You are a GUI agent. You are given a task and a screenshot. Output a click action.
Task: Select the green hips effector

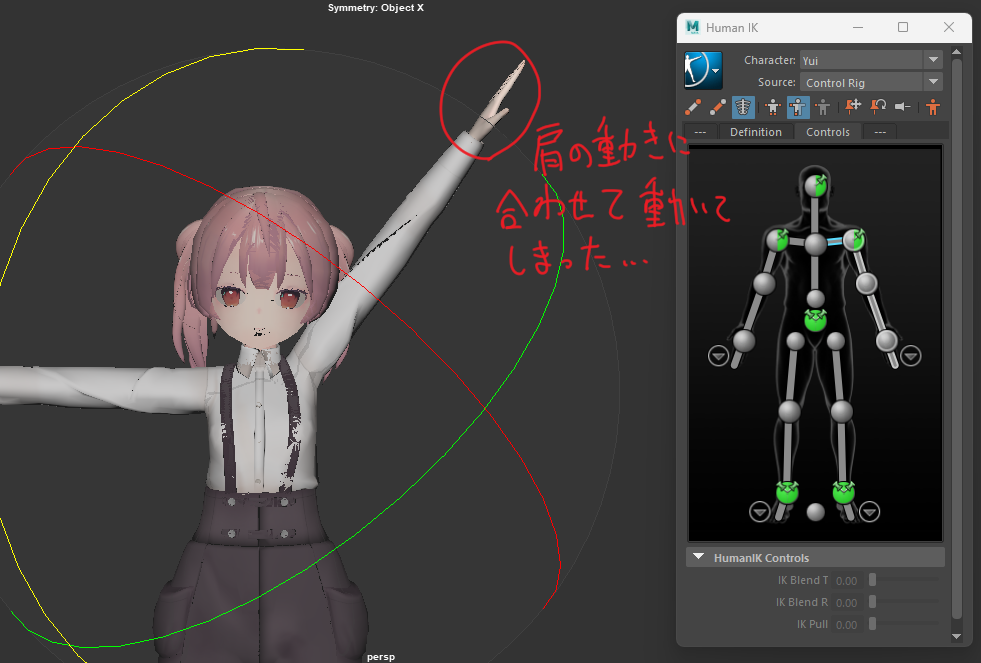(x=815, y=320)
